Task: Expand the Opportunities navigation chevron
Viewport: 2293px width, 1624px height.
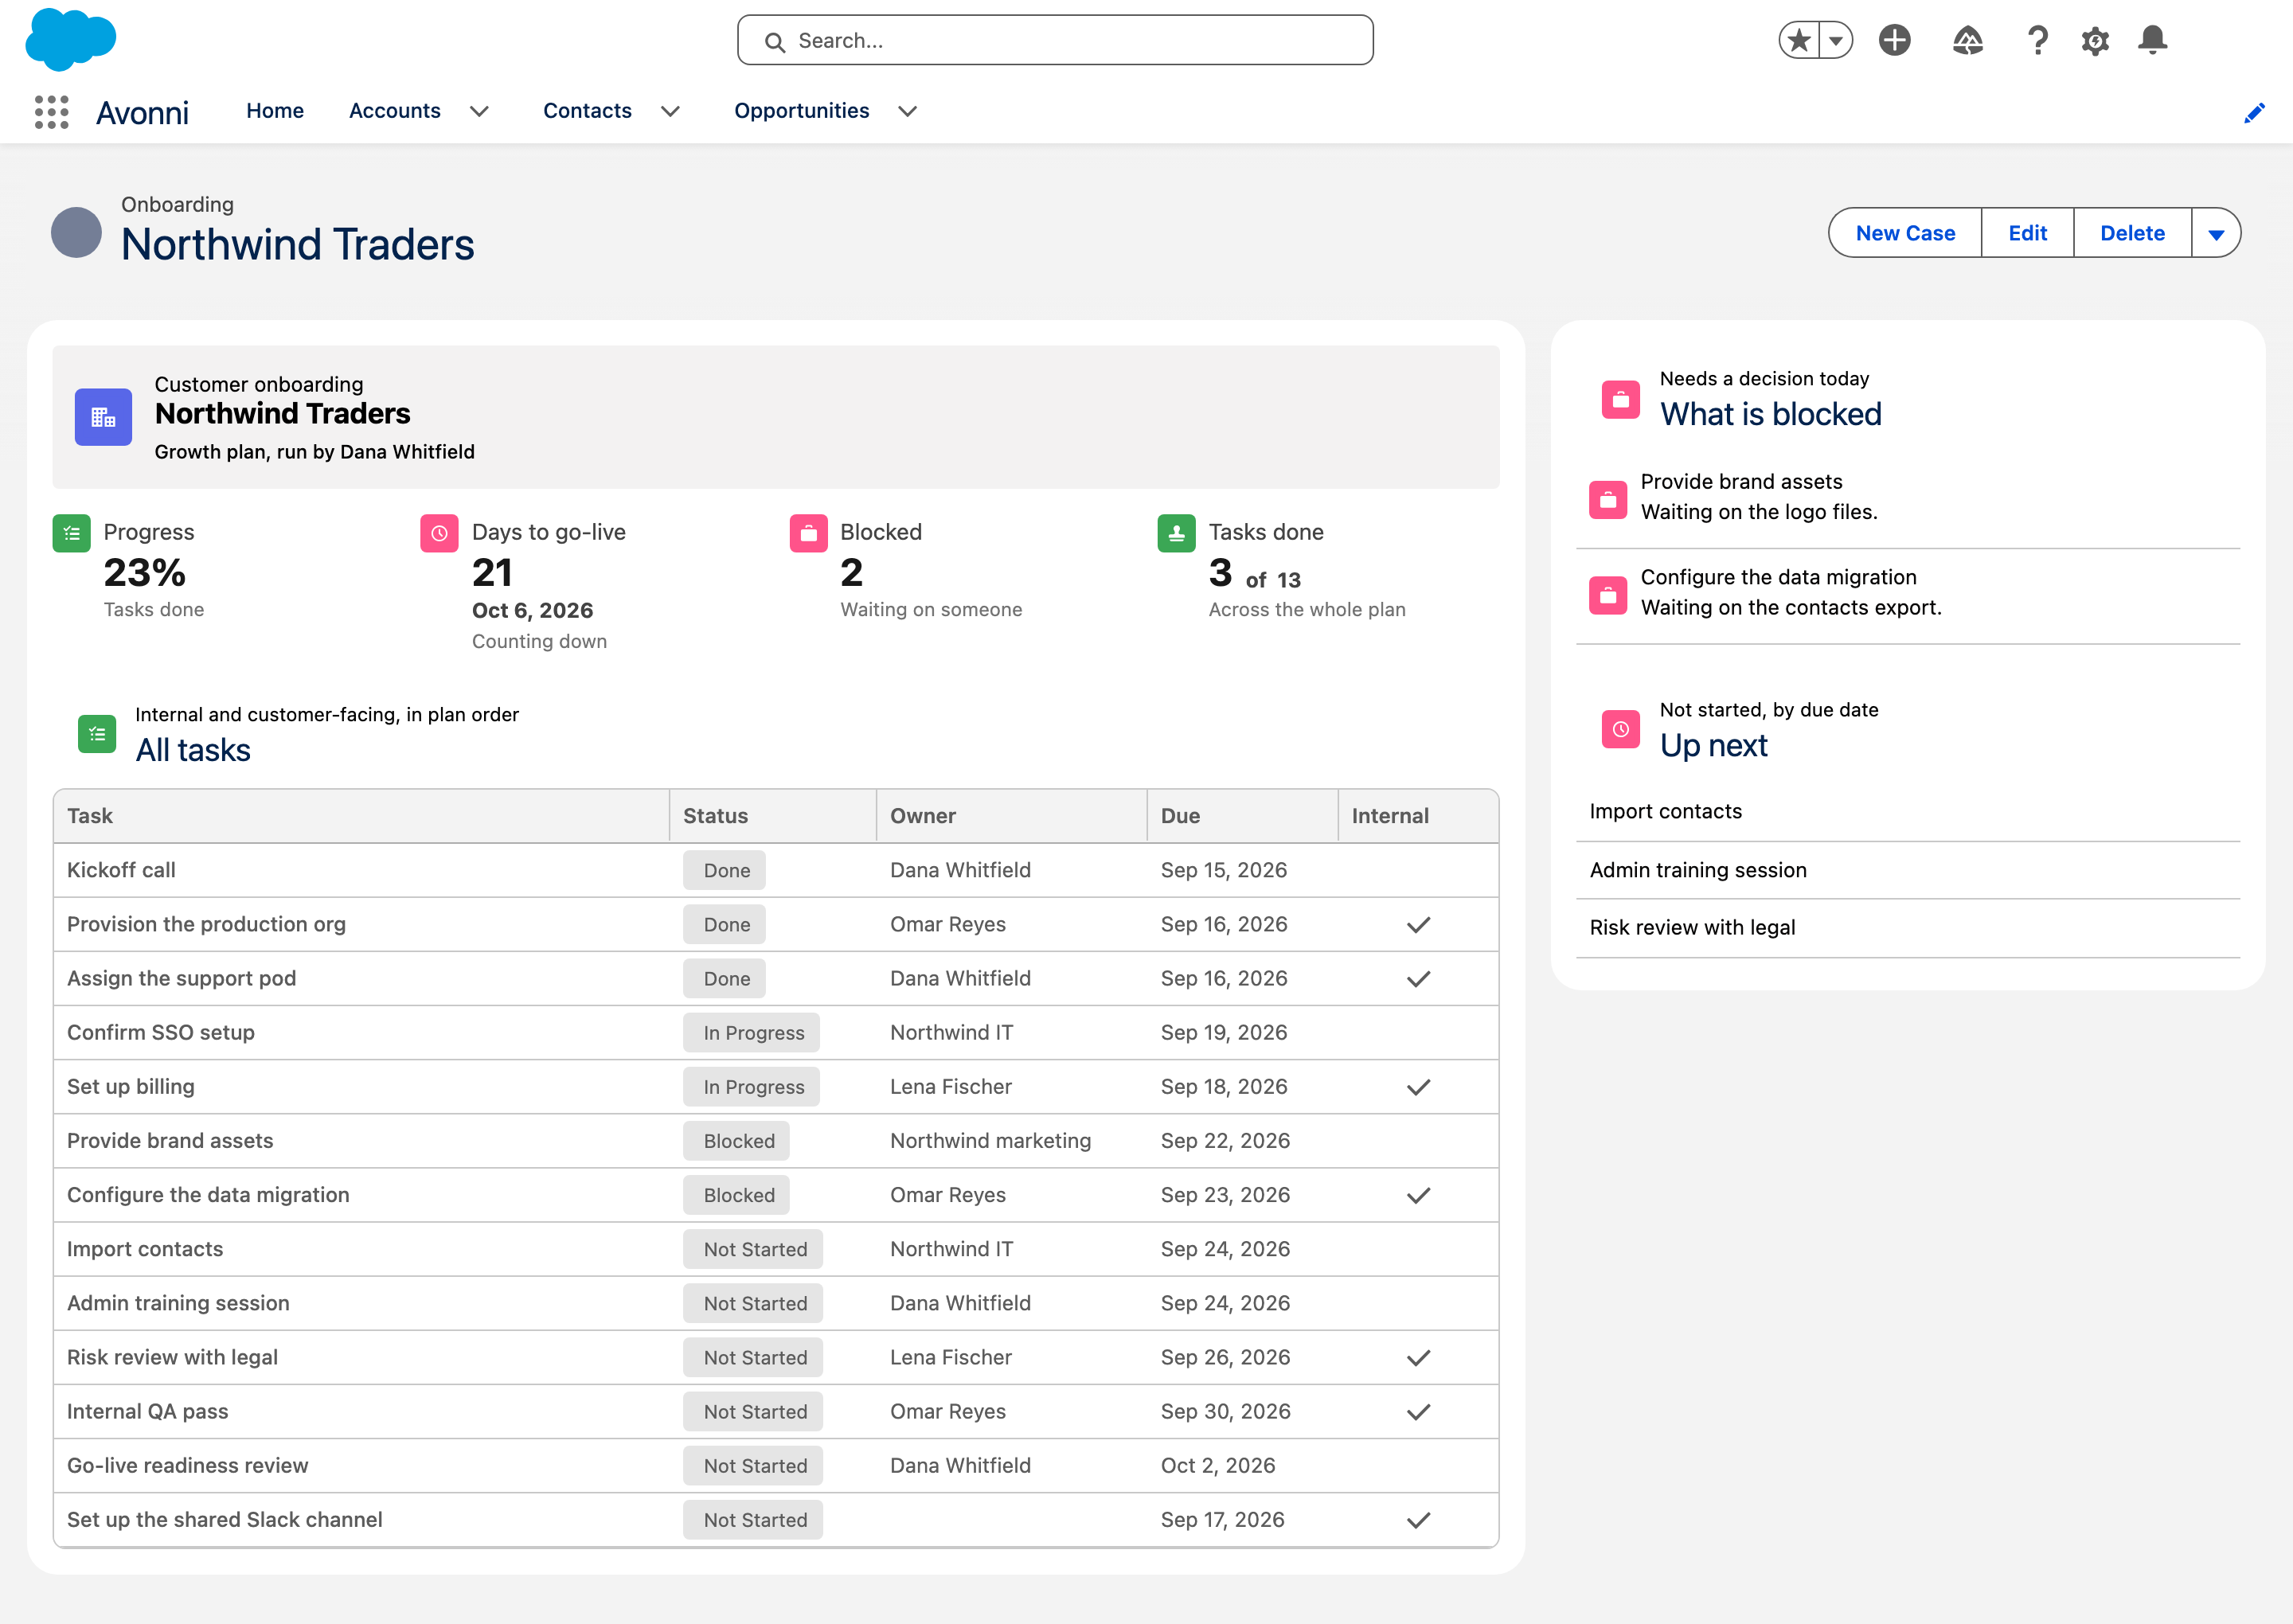Action: (x=907, y=111)
